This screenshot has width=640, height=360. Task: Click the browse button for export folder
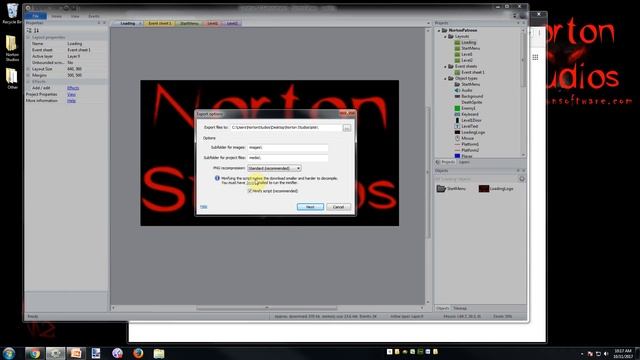347,128
